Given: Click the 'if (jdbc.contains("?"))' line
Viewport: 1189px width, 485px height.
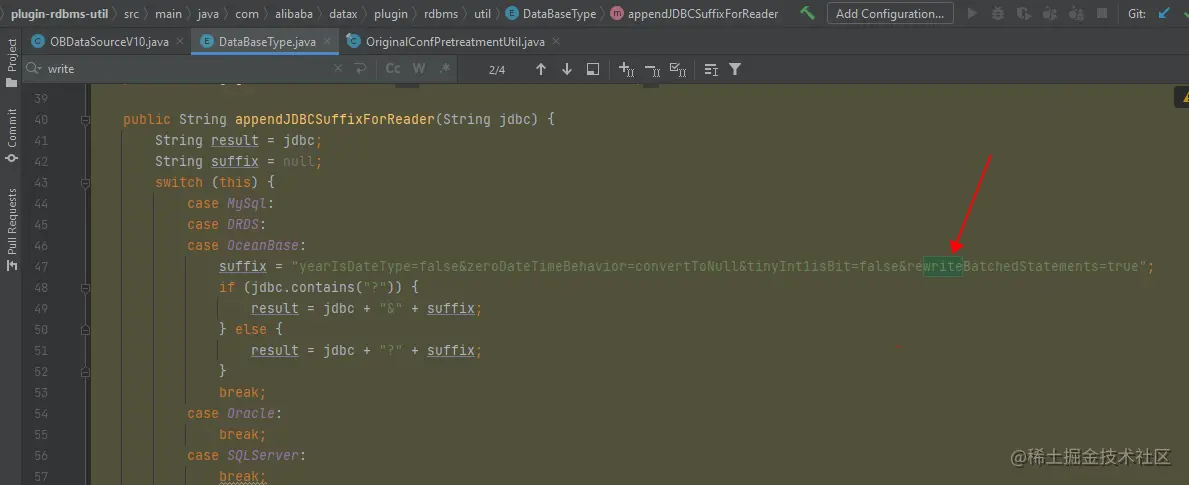Looking at the screenshot, I should click(319, 288).
